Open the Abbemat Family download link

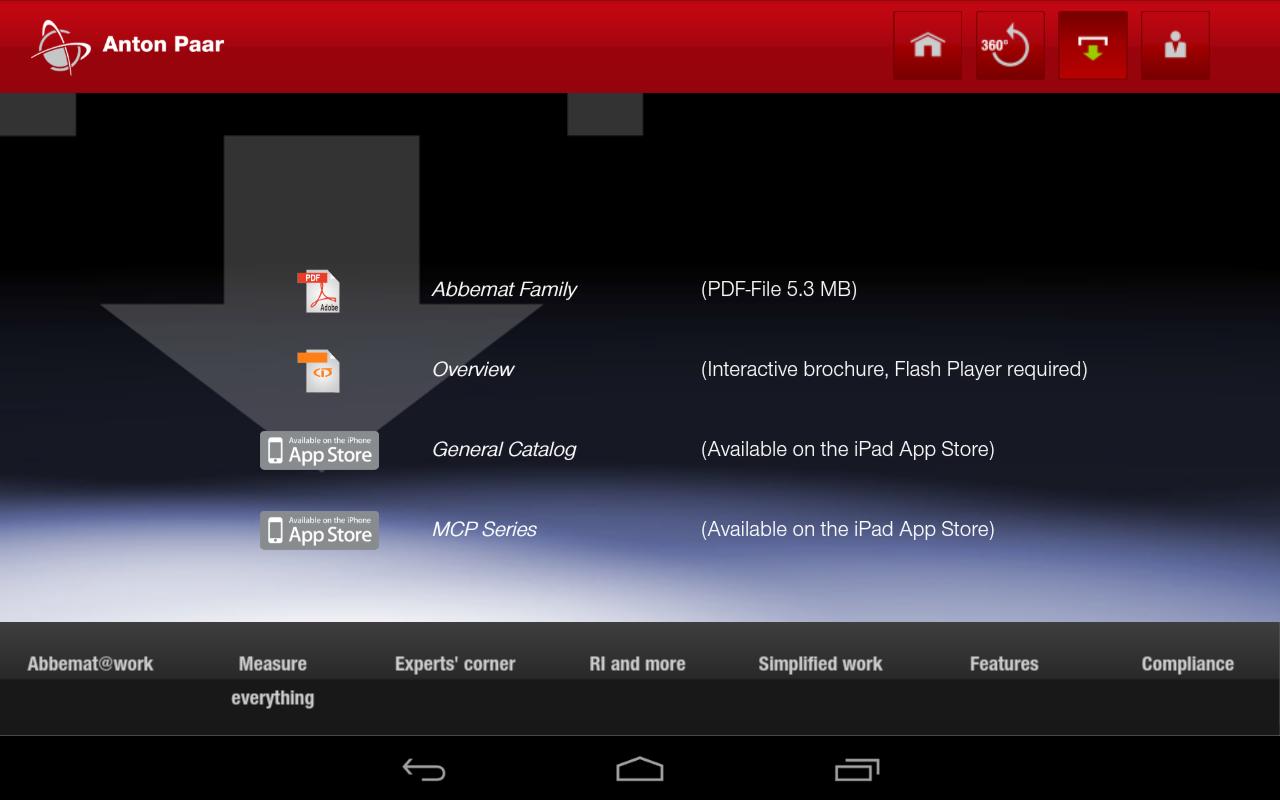point(504,290)
